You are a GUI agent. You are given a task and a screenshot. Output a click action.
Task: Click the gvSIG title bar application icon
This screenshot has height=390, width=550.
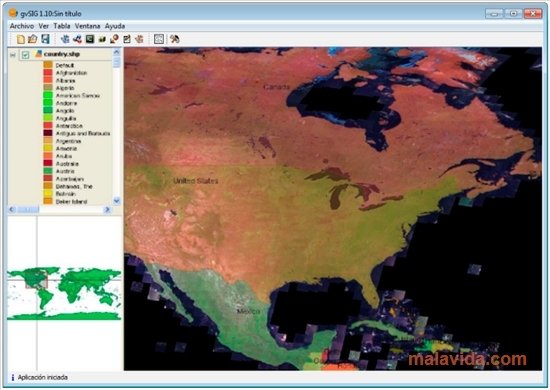click(x=13, y=13)
